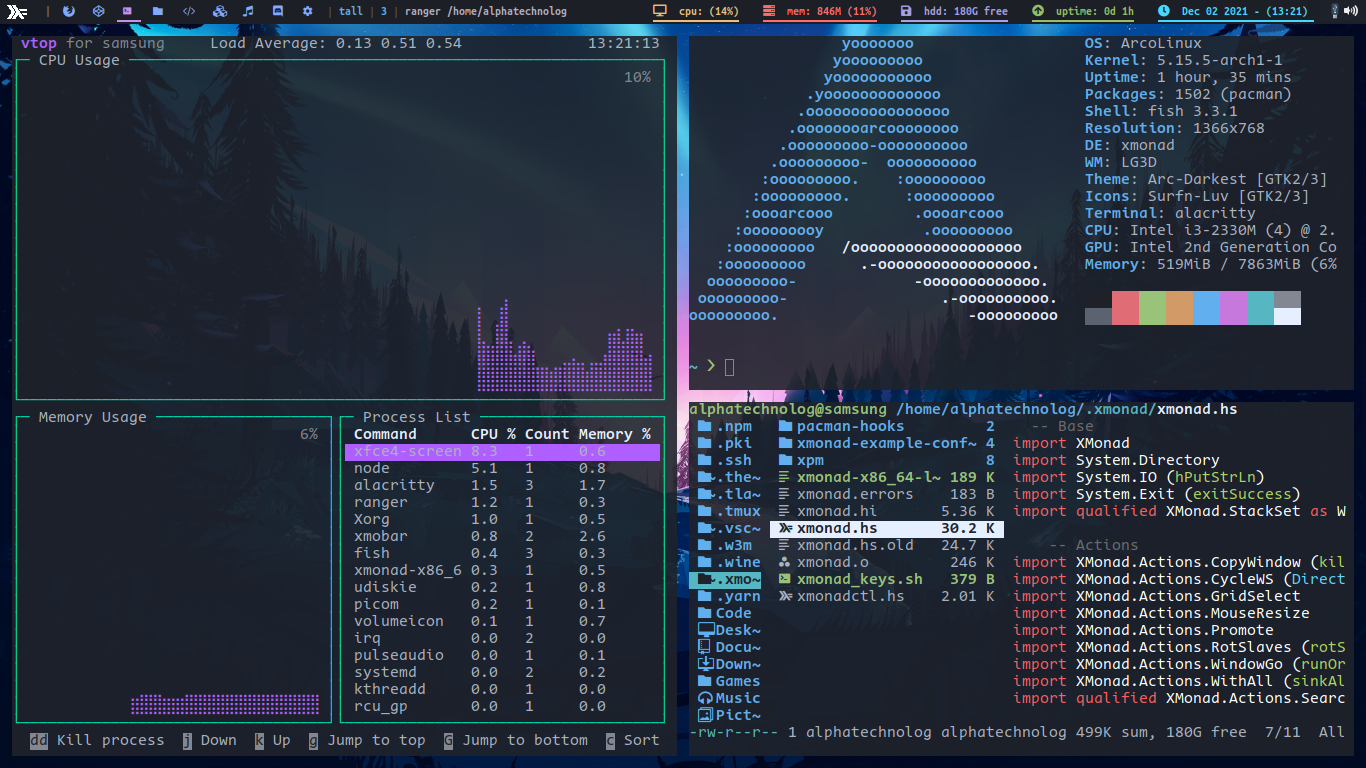The width and height of the screenshot is (1366, 768).
Task: Click the dd Kill process hint in vtop
Action: click(x=96, y=740)
